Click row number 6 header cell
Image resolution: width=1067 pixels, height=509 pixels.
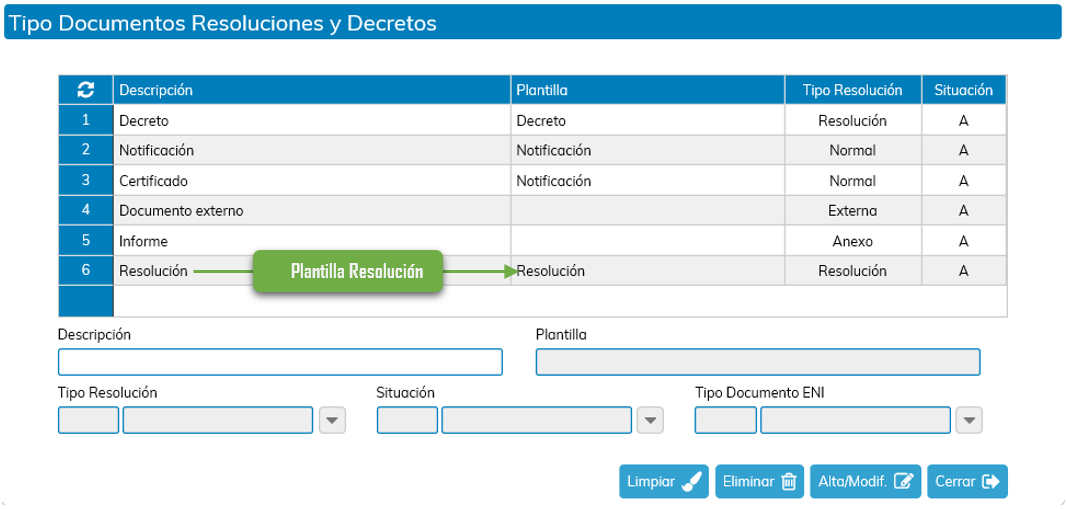coord(86,271)
